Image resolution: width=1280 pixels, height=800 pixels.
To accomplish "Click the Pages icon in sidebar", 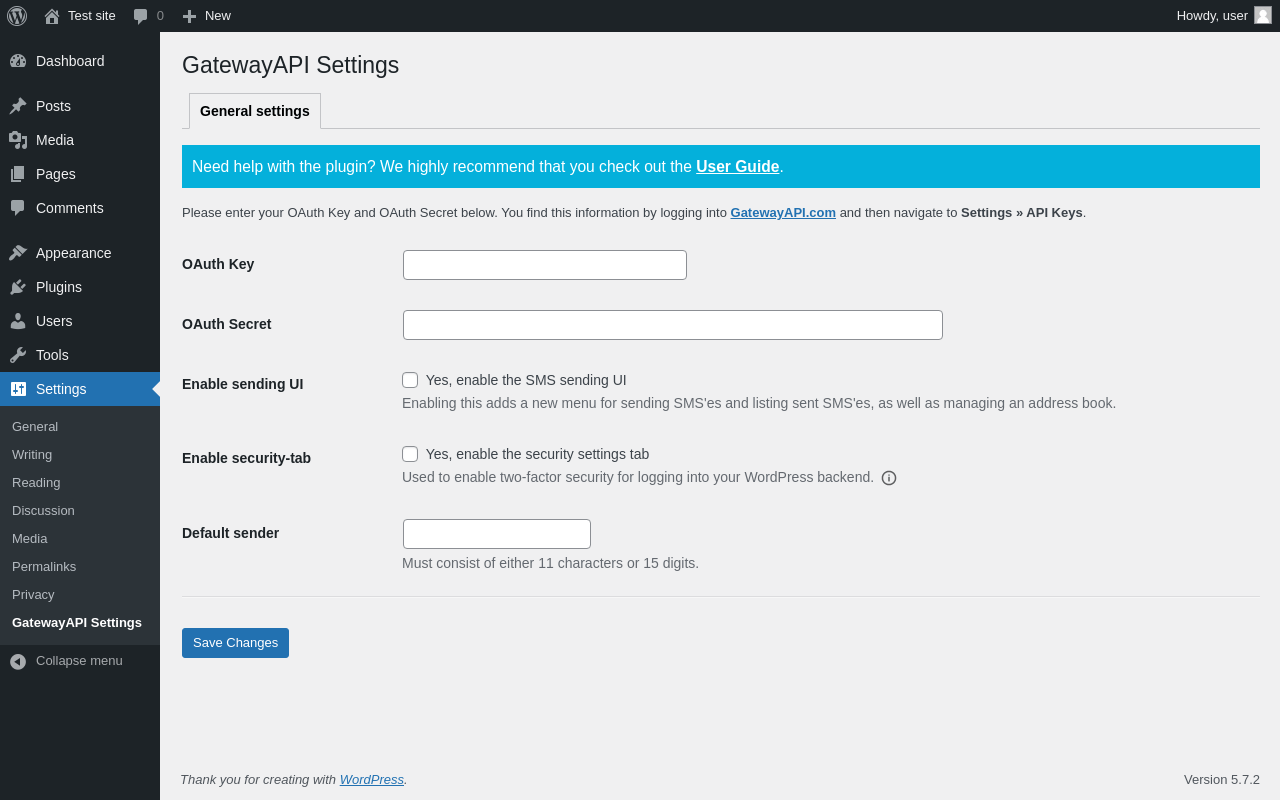I will click(x=18, y=174).
